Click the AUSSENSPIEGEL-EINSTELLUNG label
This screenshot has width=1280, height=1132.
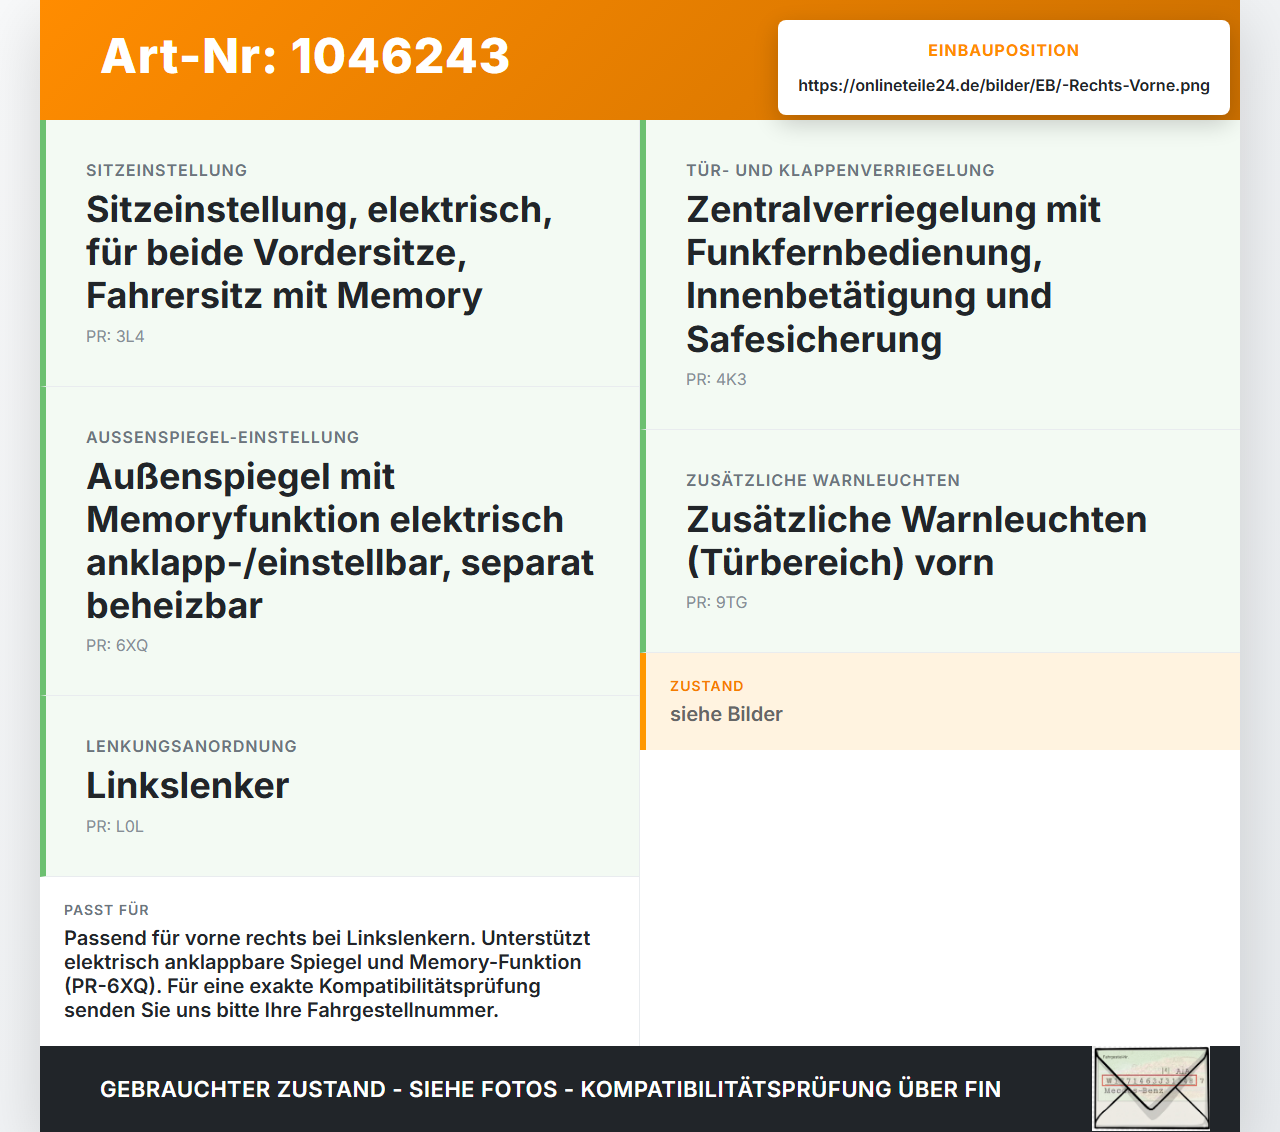[223, 438]
